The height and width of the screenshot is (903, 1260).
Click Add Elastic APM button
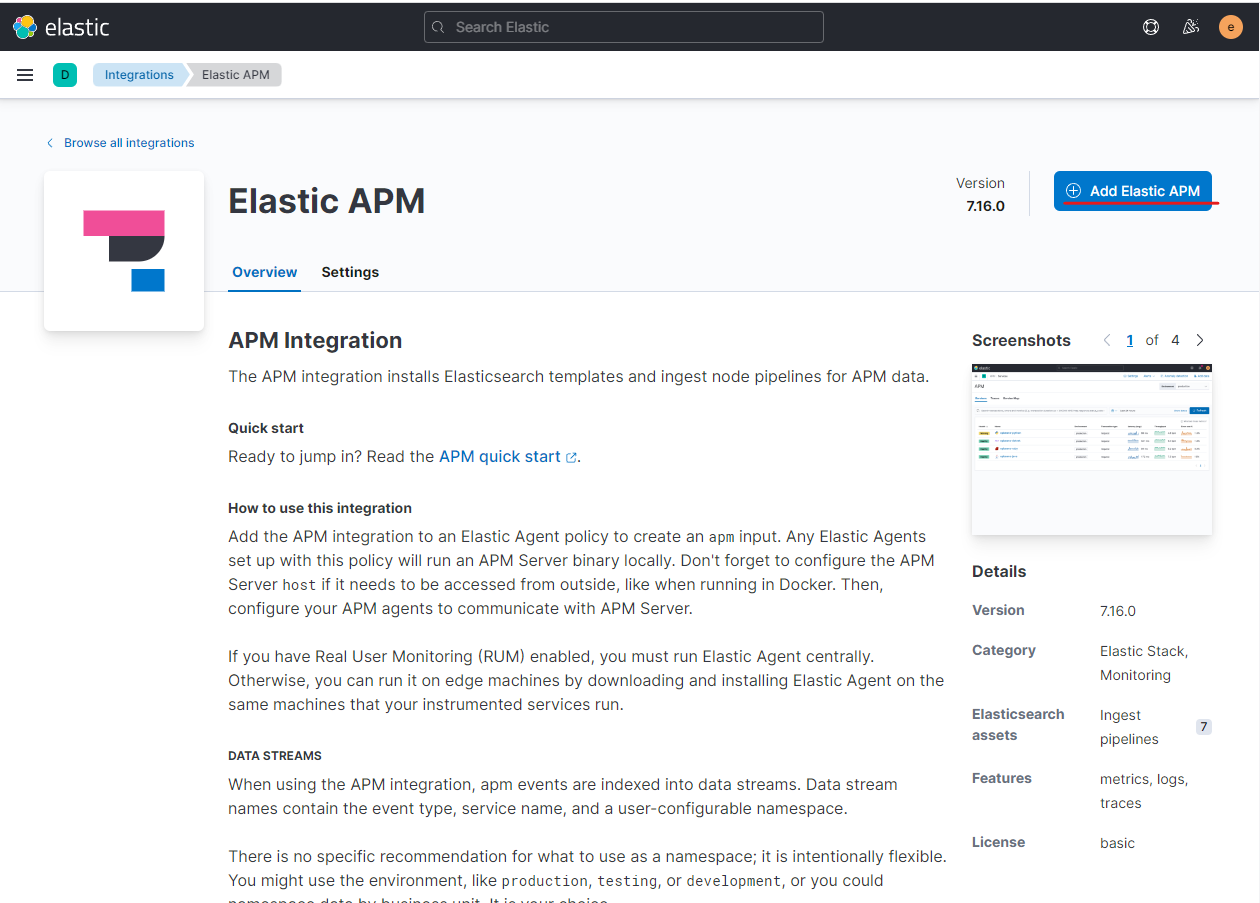[1133, 191]
